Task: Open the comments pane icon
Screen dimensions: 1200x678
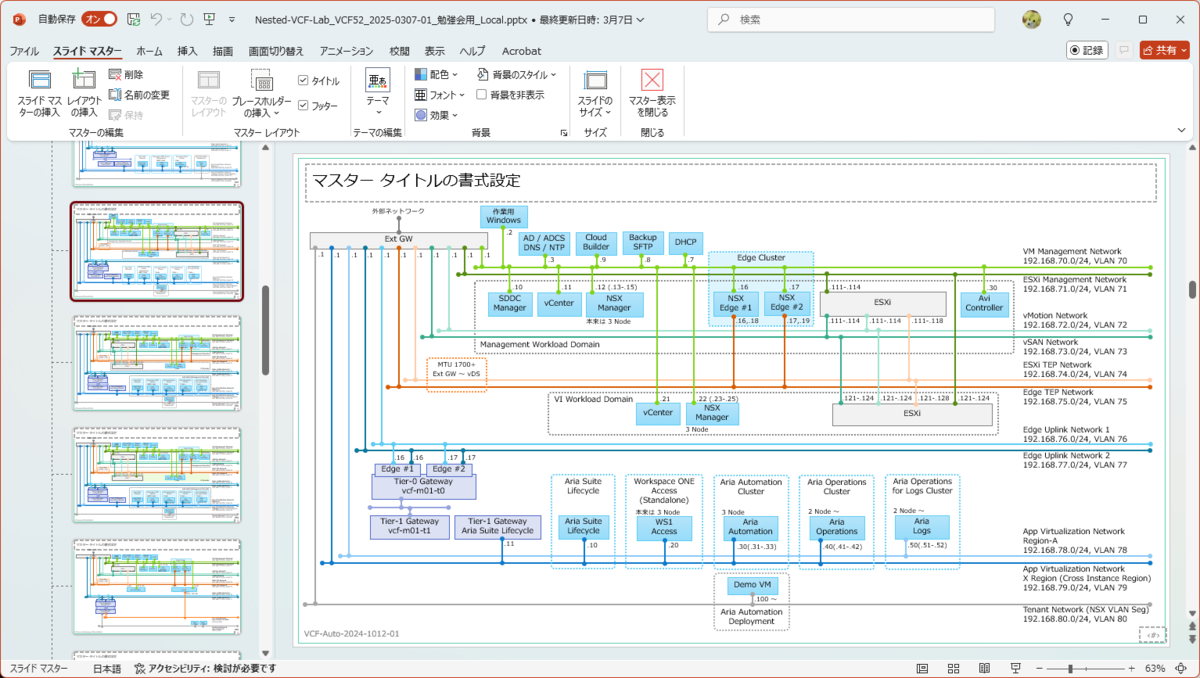Action: pyautogui.click(x=1123, y=50)
